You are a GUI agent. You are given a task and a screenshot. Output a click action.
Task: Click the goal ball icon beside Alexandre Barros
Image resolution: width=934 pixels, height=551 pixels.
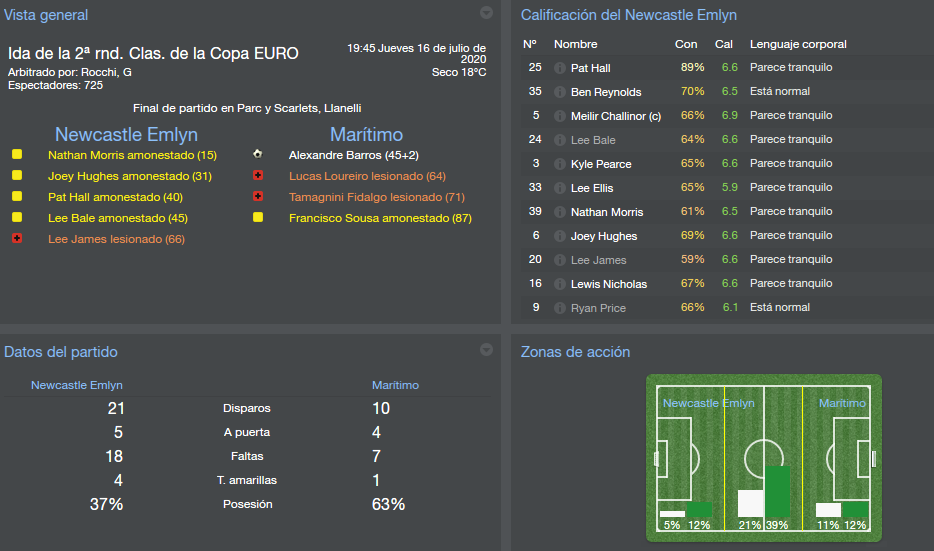(x=258, y=155)
